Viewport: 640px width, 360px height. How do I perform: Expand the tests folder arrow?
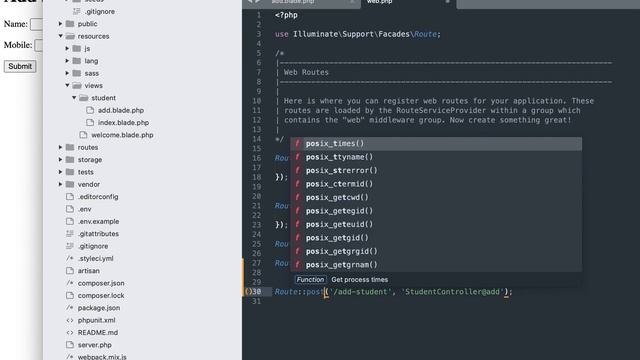(60, 172)
